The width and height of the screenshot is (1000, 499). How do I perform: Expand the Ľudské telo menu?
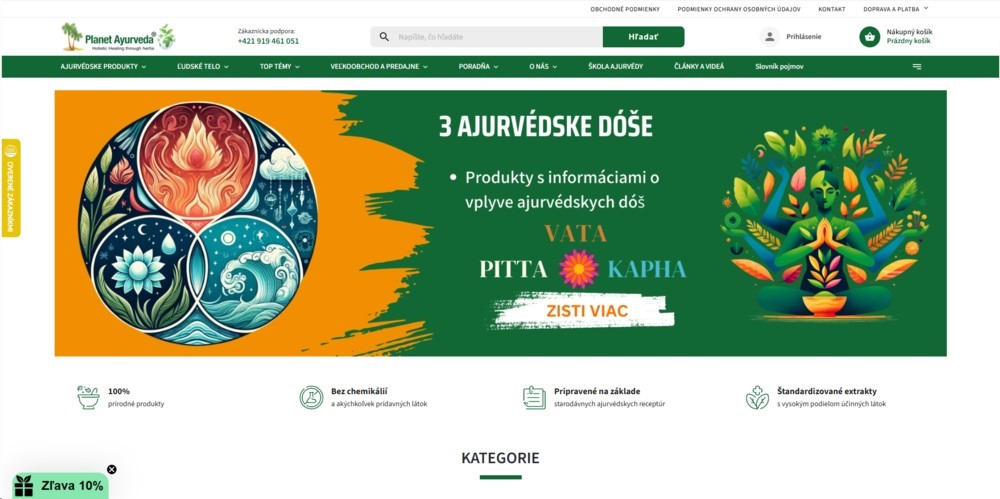tap(203, 66)
